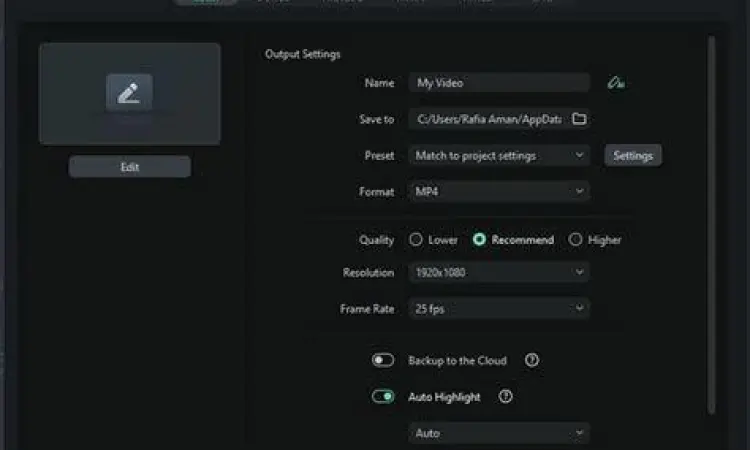750x450 pixels.
Task: Open the Auto dropdown under Auto Highlight
Action: tap(498, 433)
